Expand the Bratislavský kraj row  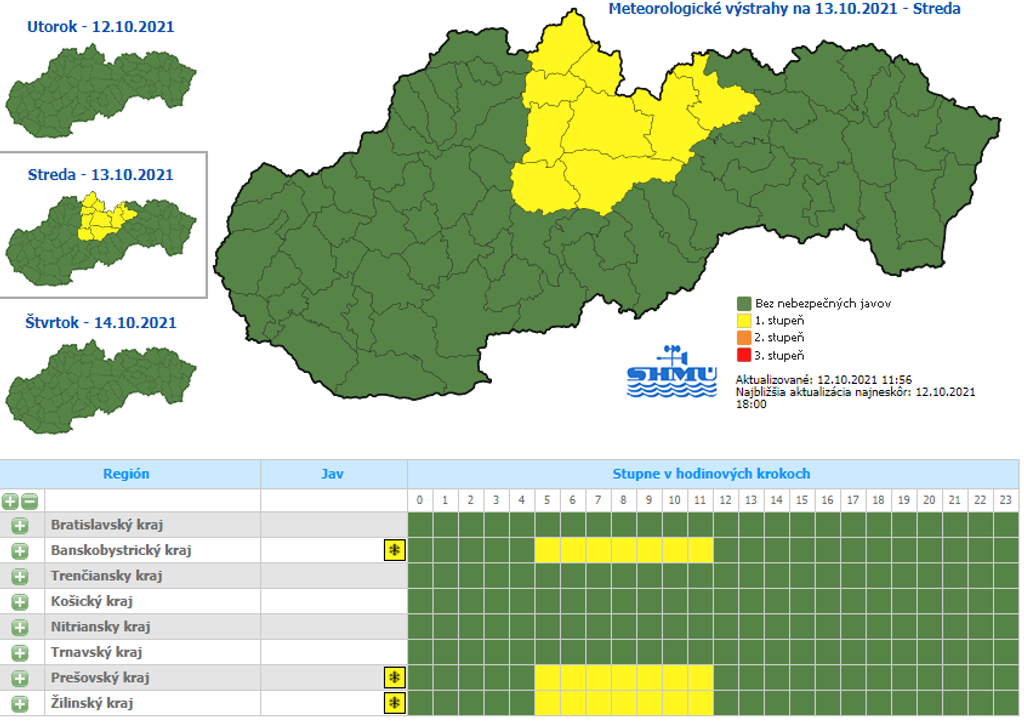point(20,525)
